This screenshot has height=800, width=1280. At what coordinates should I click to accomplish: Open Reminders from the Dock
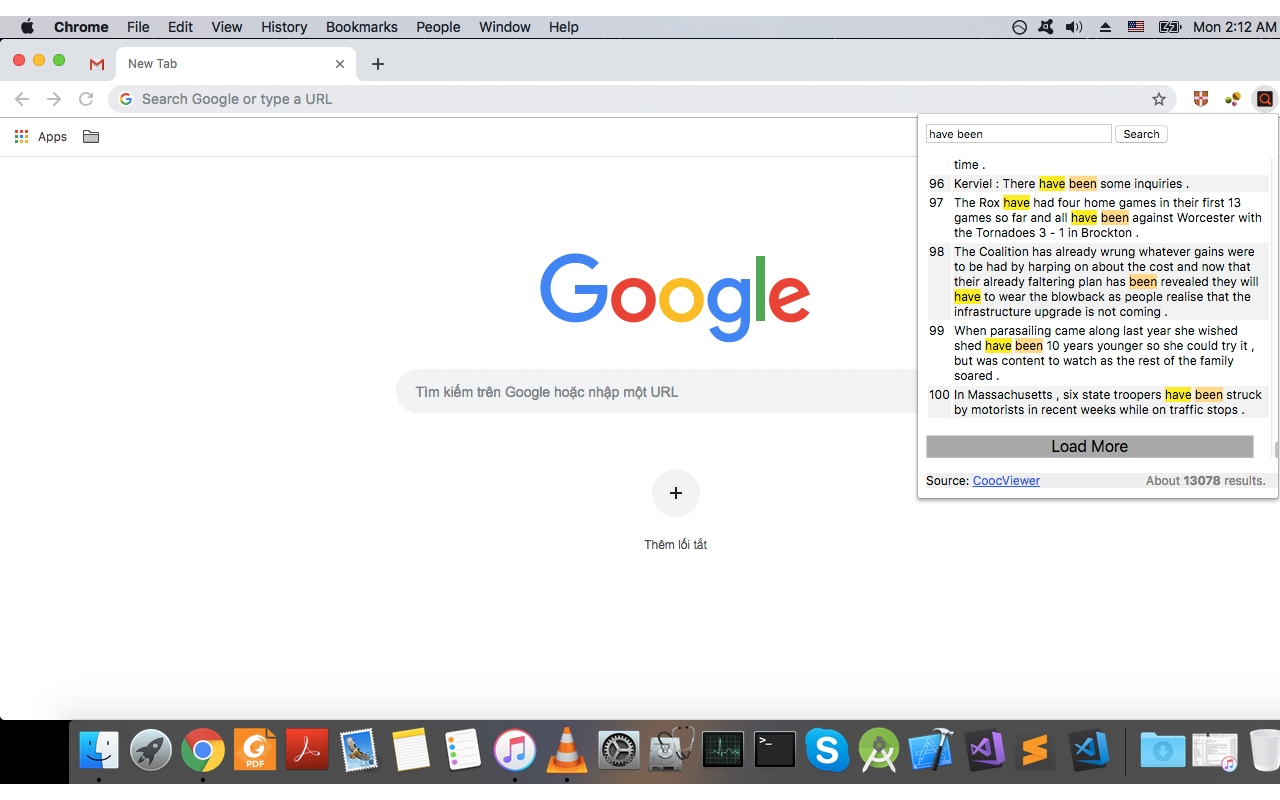coord(463,750)
